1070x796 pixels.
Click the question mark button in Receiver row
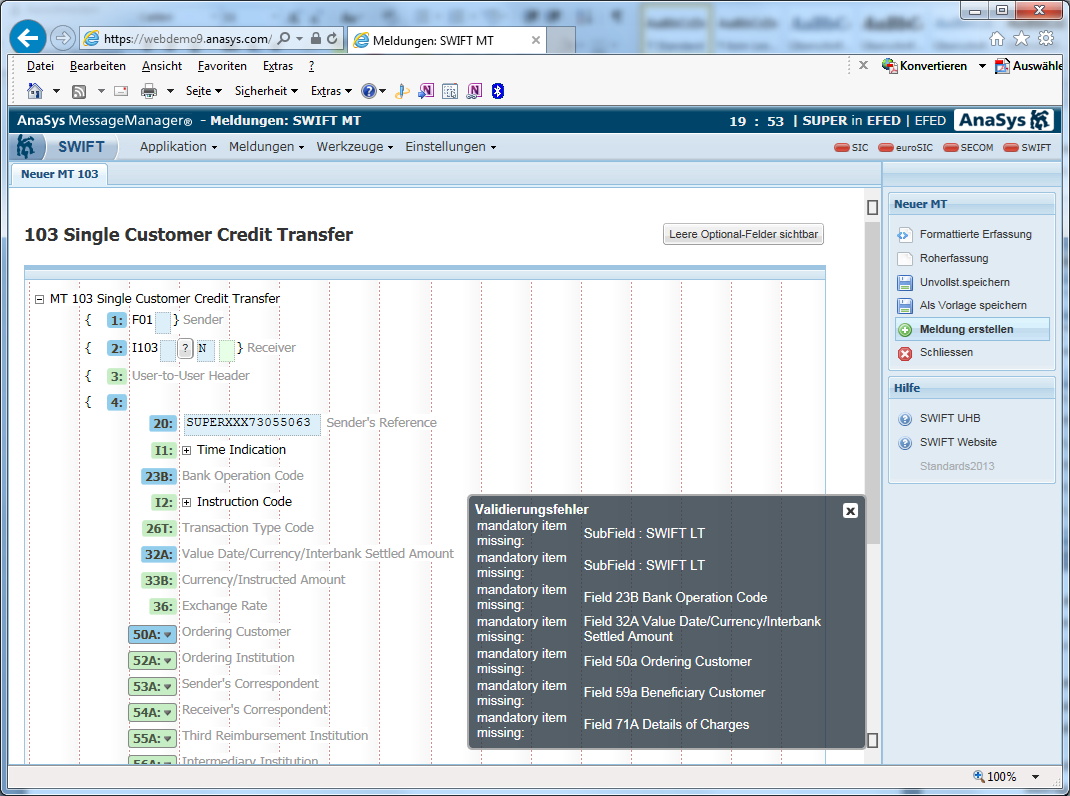click(185, 349)
